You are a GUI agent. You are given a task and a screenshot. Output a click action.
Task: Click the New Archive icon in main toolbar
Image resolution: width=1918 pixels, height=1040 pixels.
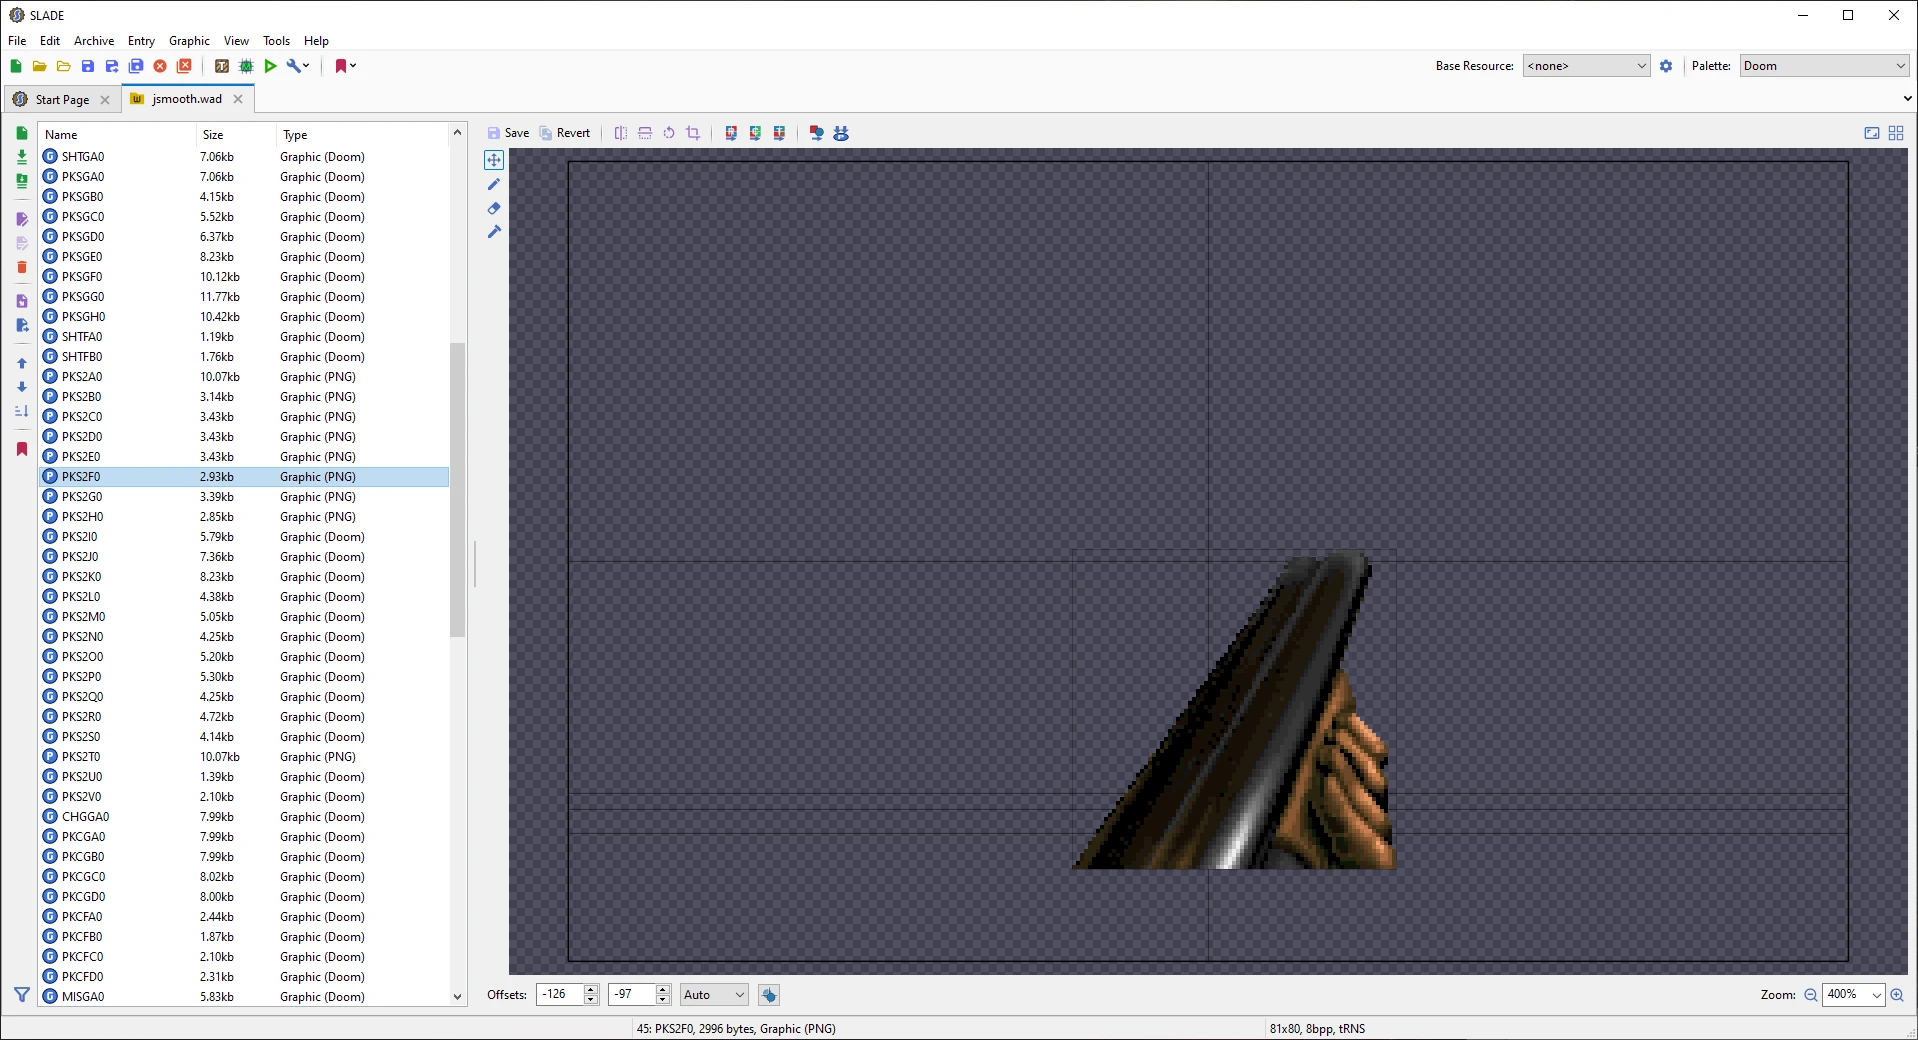point(16,66)
